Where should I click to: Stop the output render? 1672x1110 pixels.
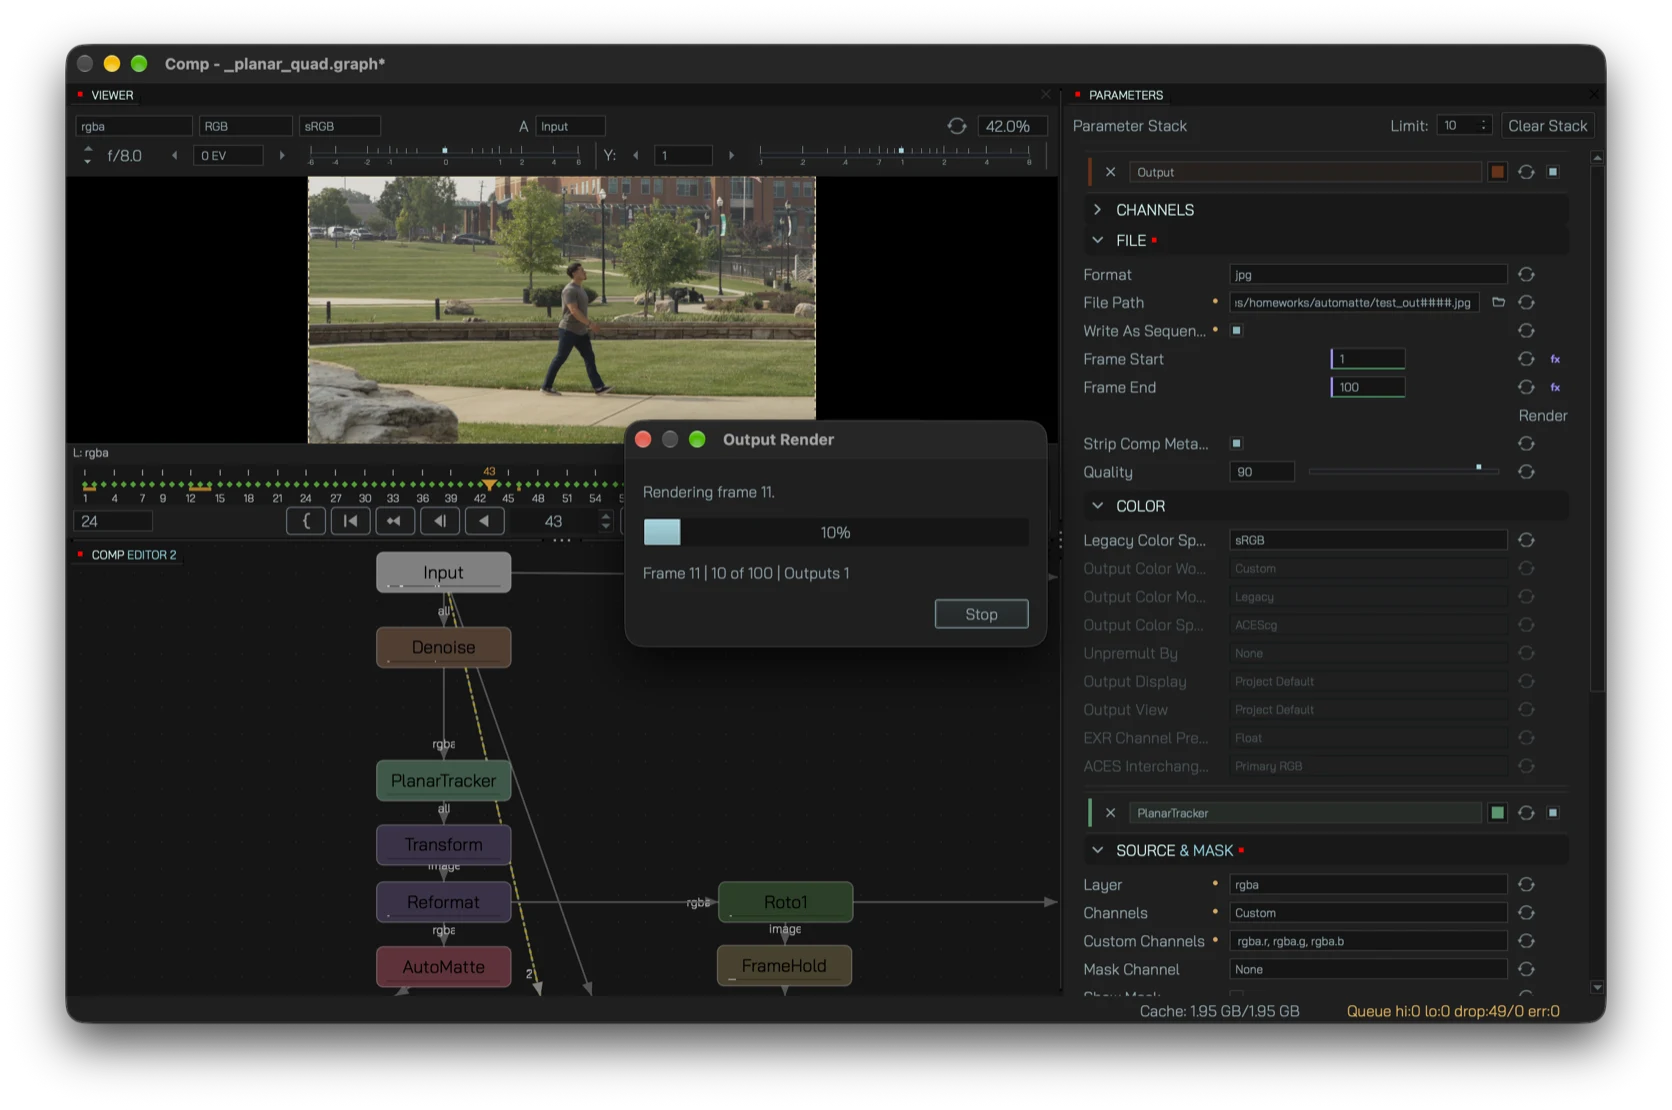pyautogui.click(x=981, y=614)
